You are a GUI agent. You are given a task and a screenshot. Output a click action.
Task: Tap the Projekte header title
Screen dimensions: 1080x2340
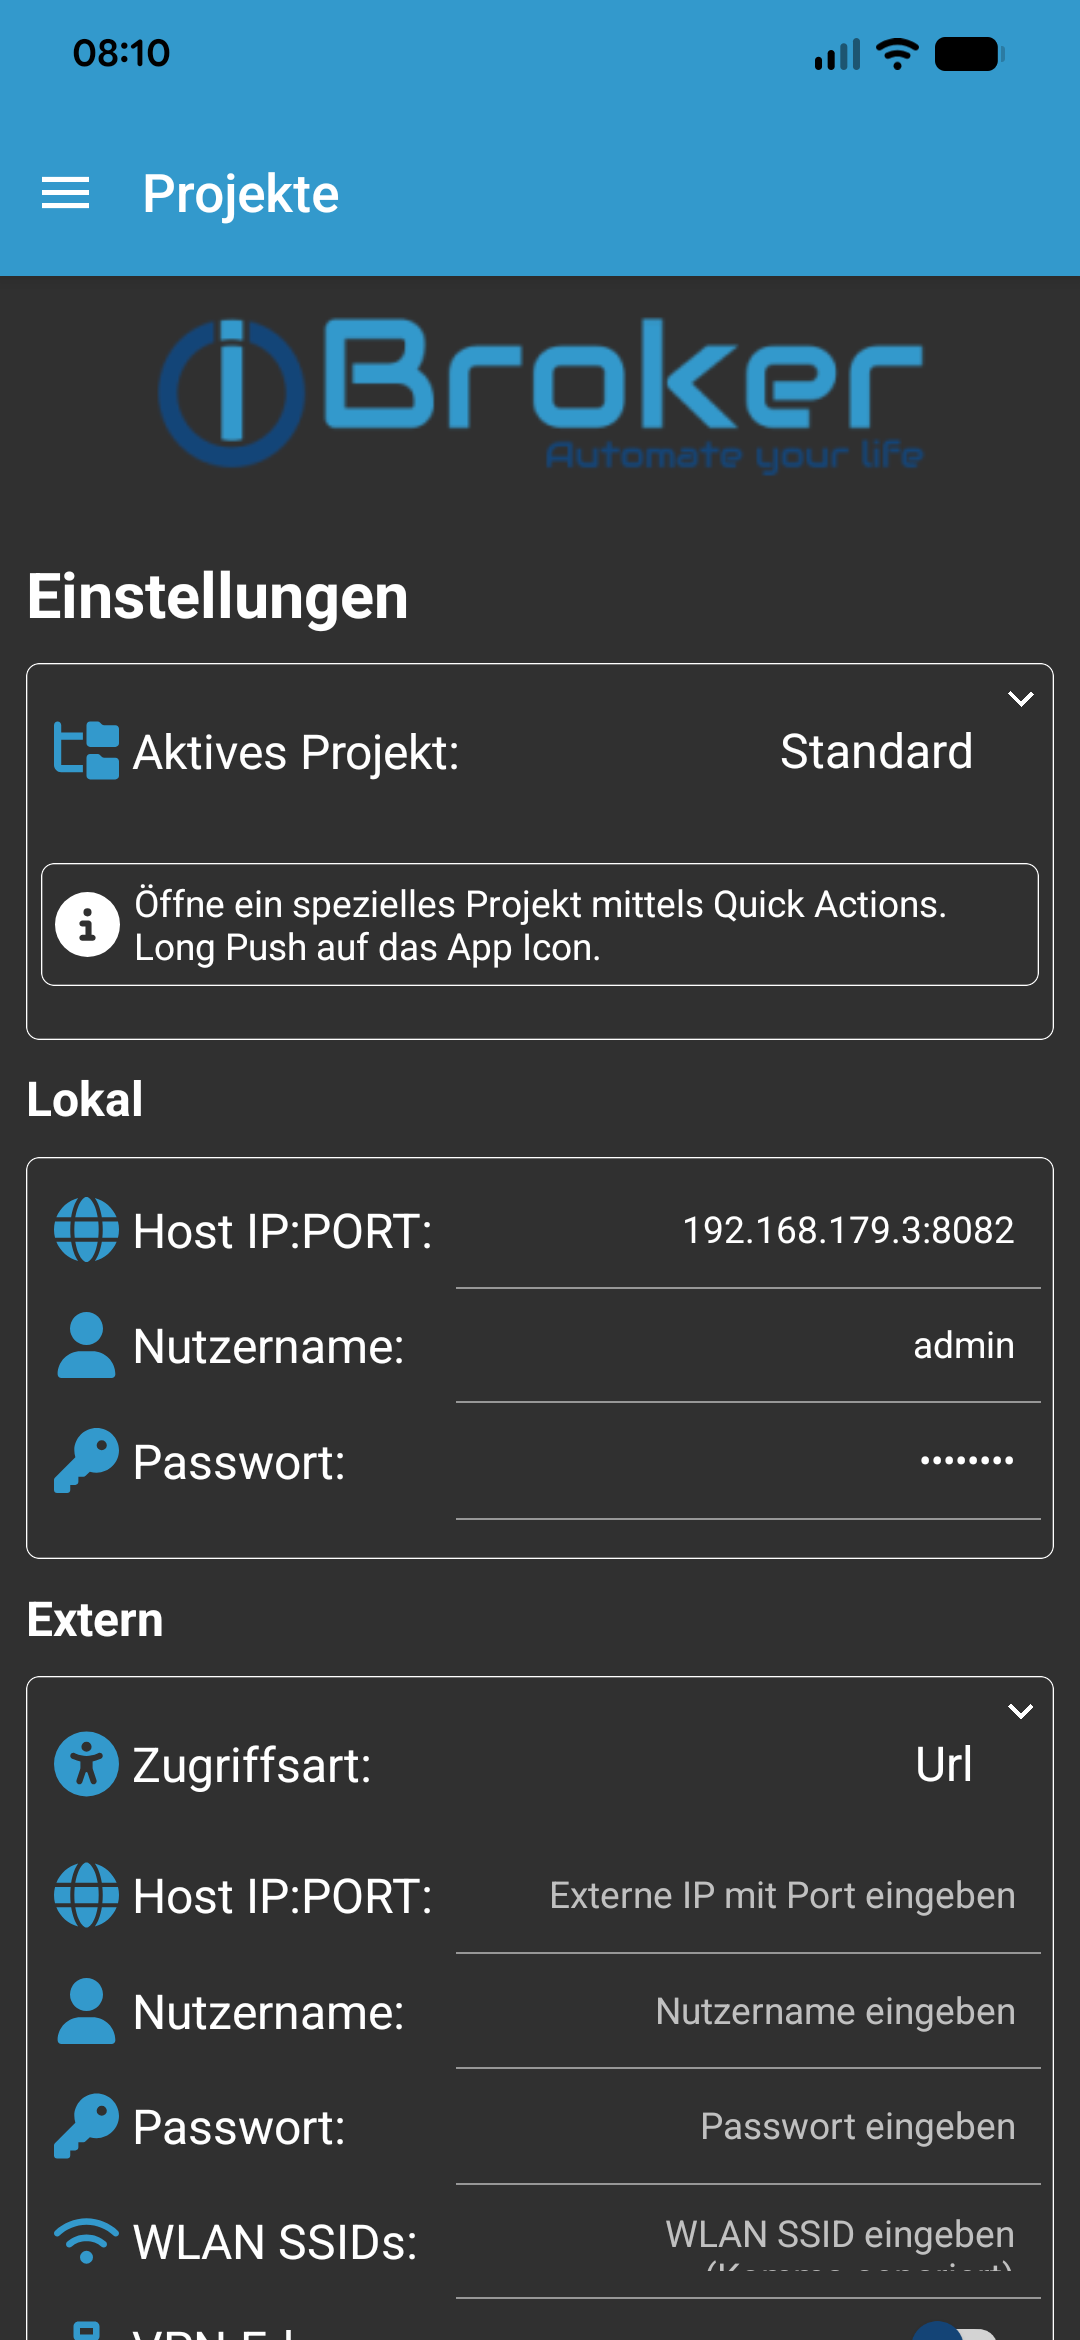[x=241, y=194]
